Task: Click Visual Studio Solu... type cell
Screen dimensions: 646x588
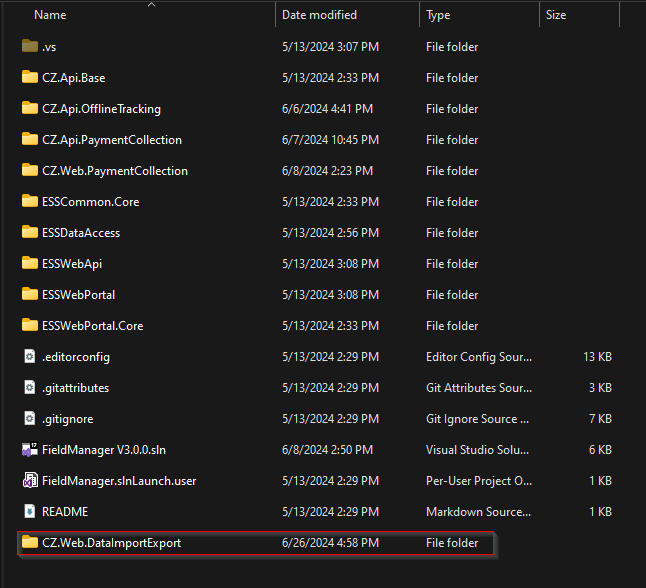Action: [477, 450]
